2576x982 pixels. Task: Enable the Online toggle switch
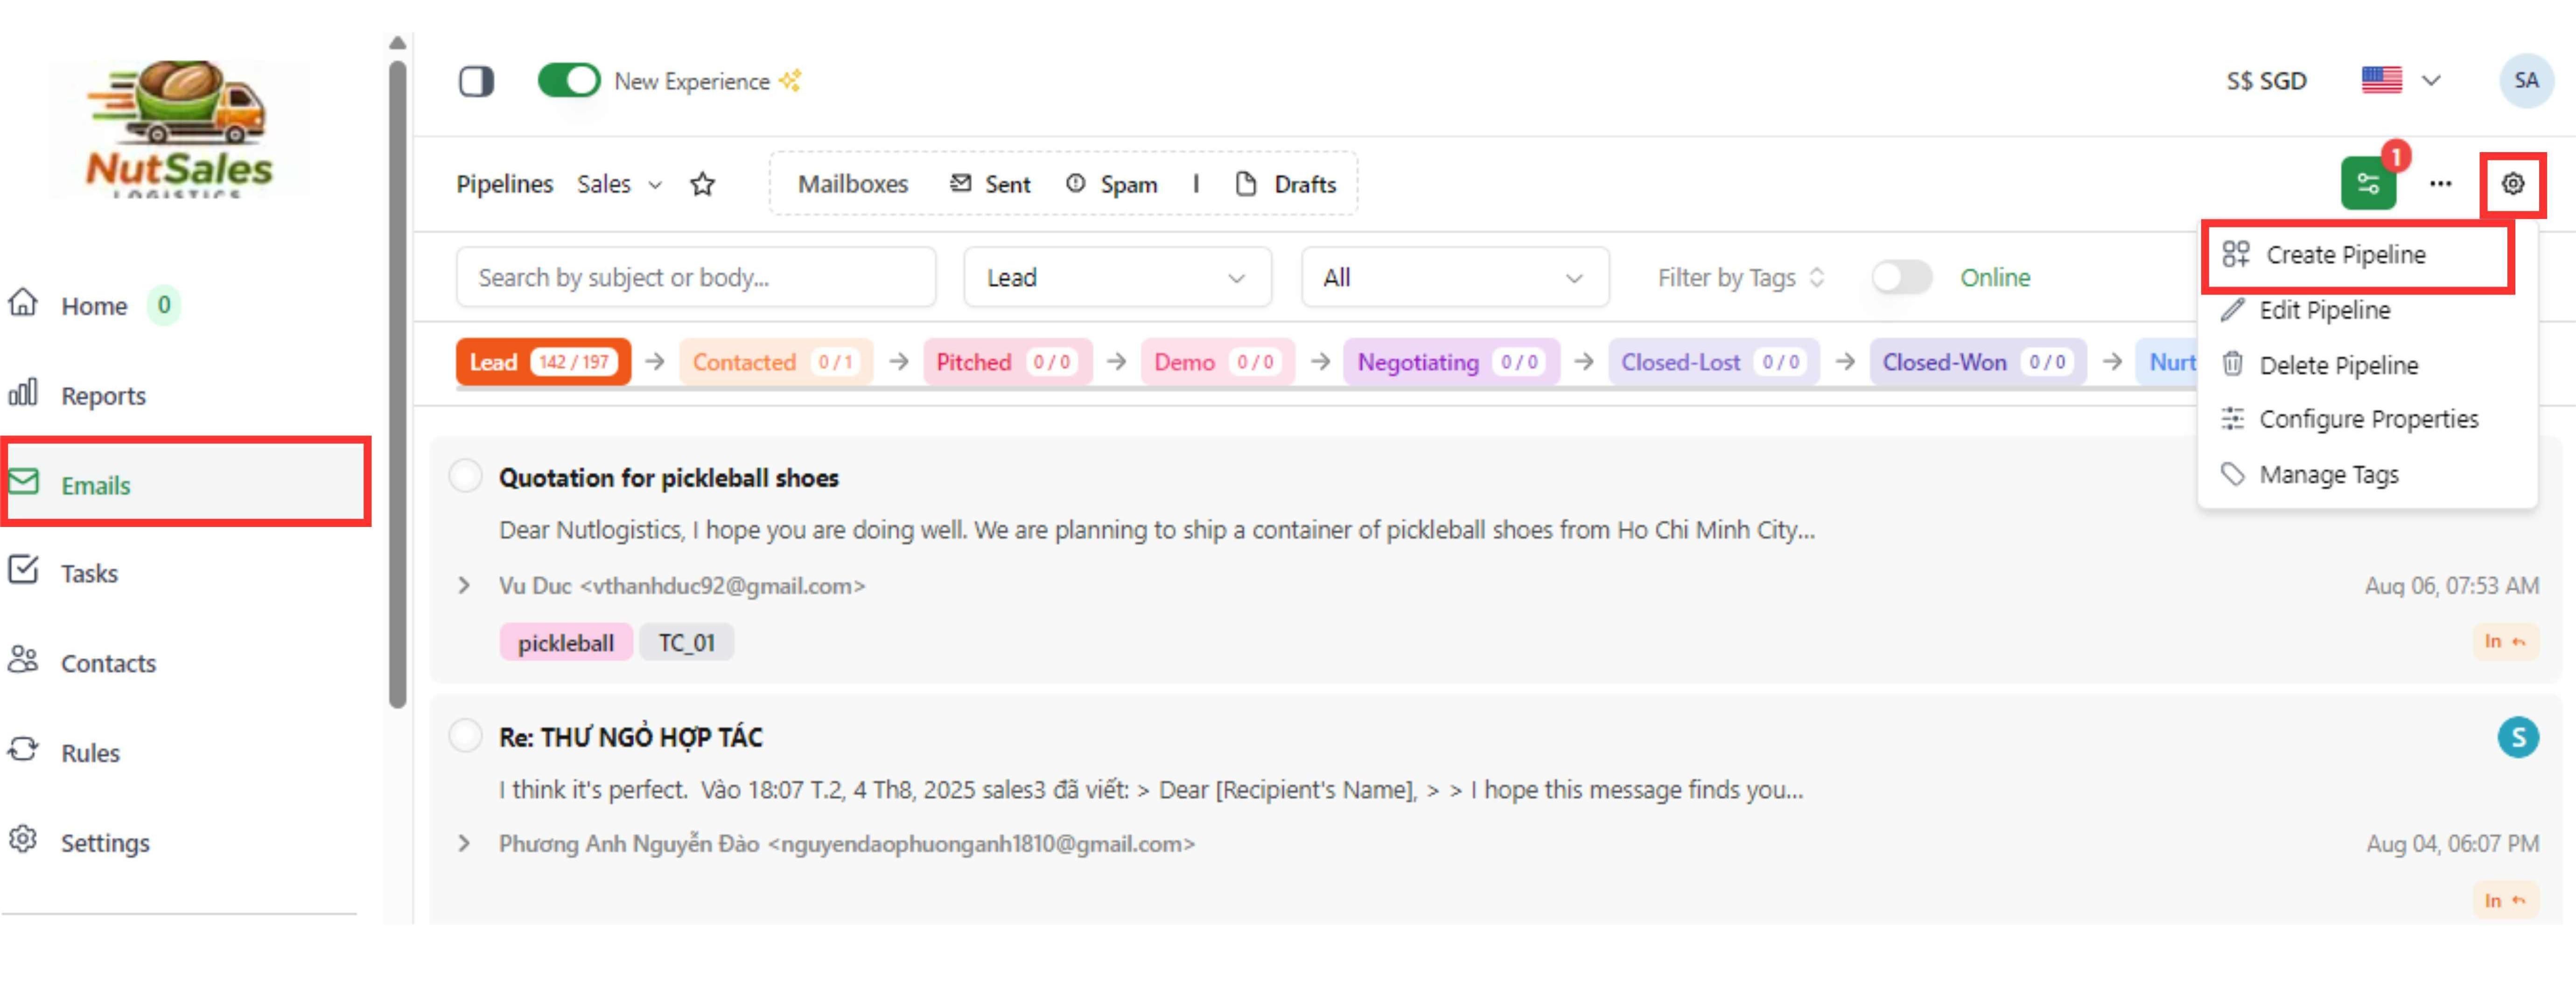pyautogui.click(x=1901, y=277)
